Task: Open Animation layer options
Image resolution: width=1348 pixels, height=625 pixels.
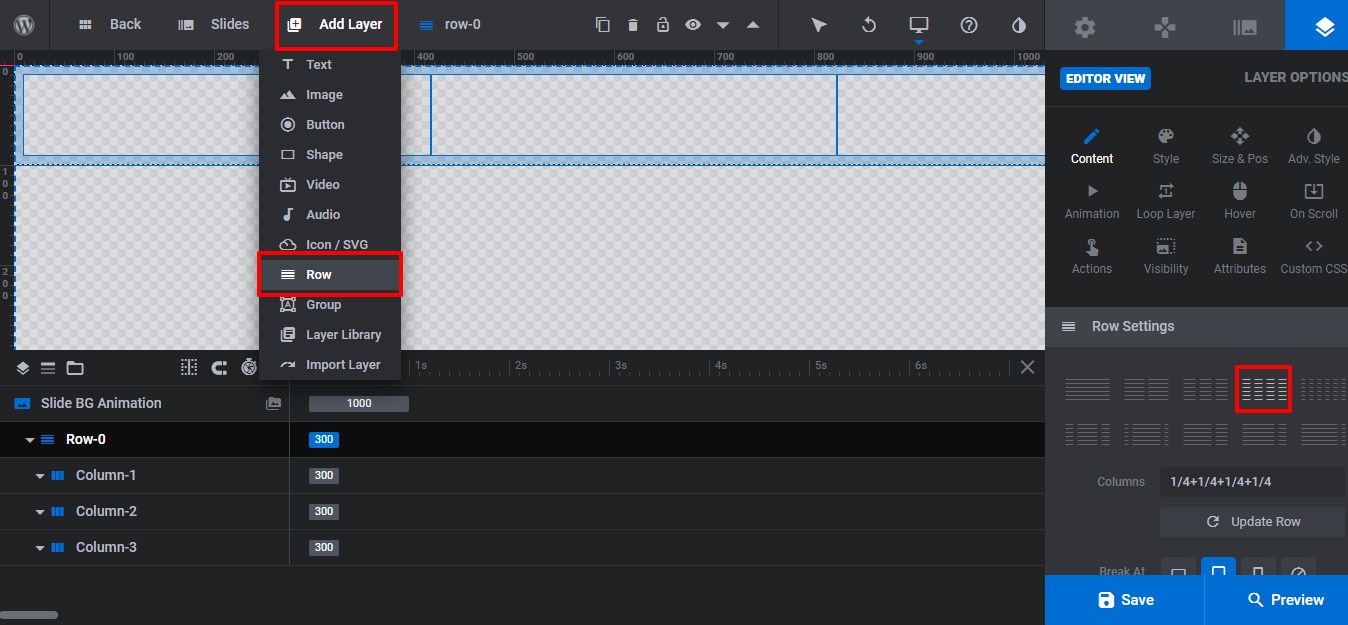Action: coord(1092,201)
